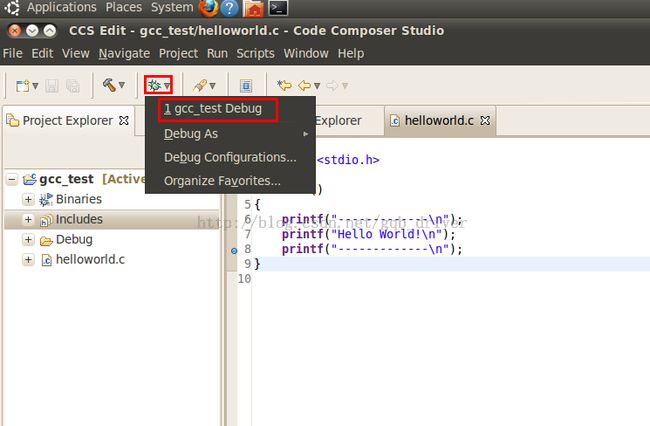Open the Ubuntu Applications menu

[x=61, y=7]
